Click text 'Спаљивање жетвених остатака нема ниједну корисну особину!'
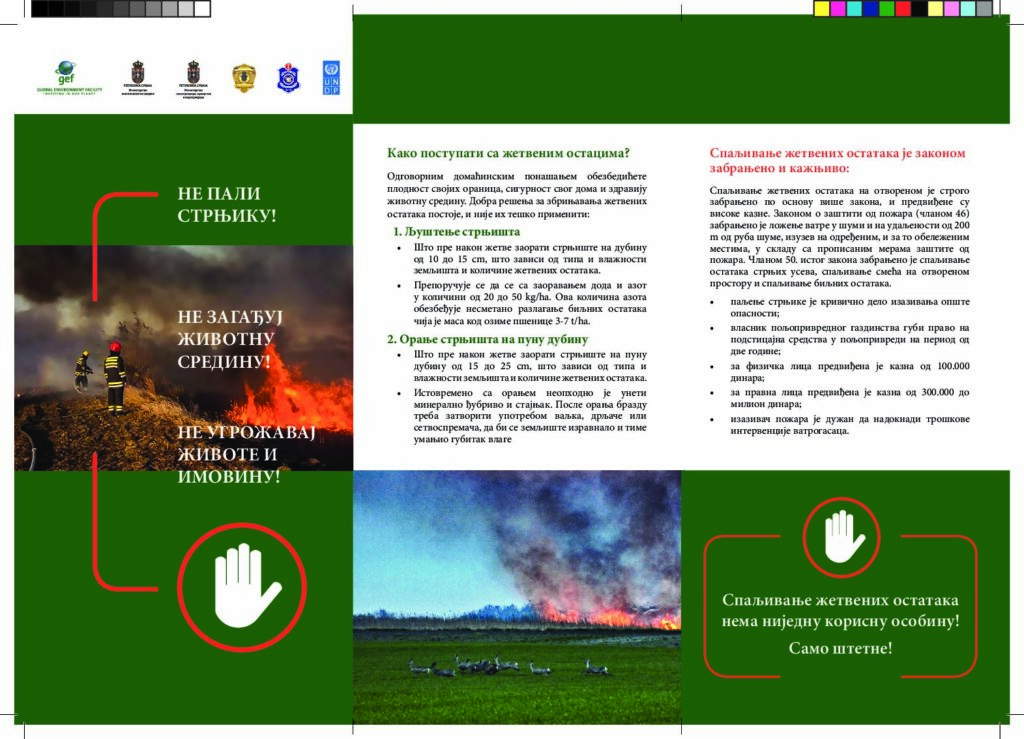Image resolution: width=1024 pixels, height=739 pixels. point(840,610)
